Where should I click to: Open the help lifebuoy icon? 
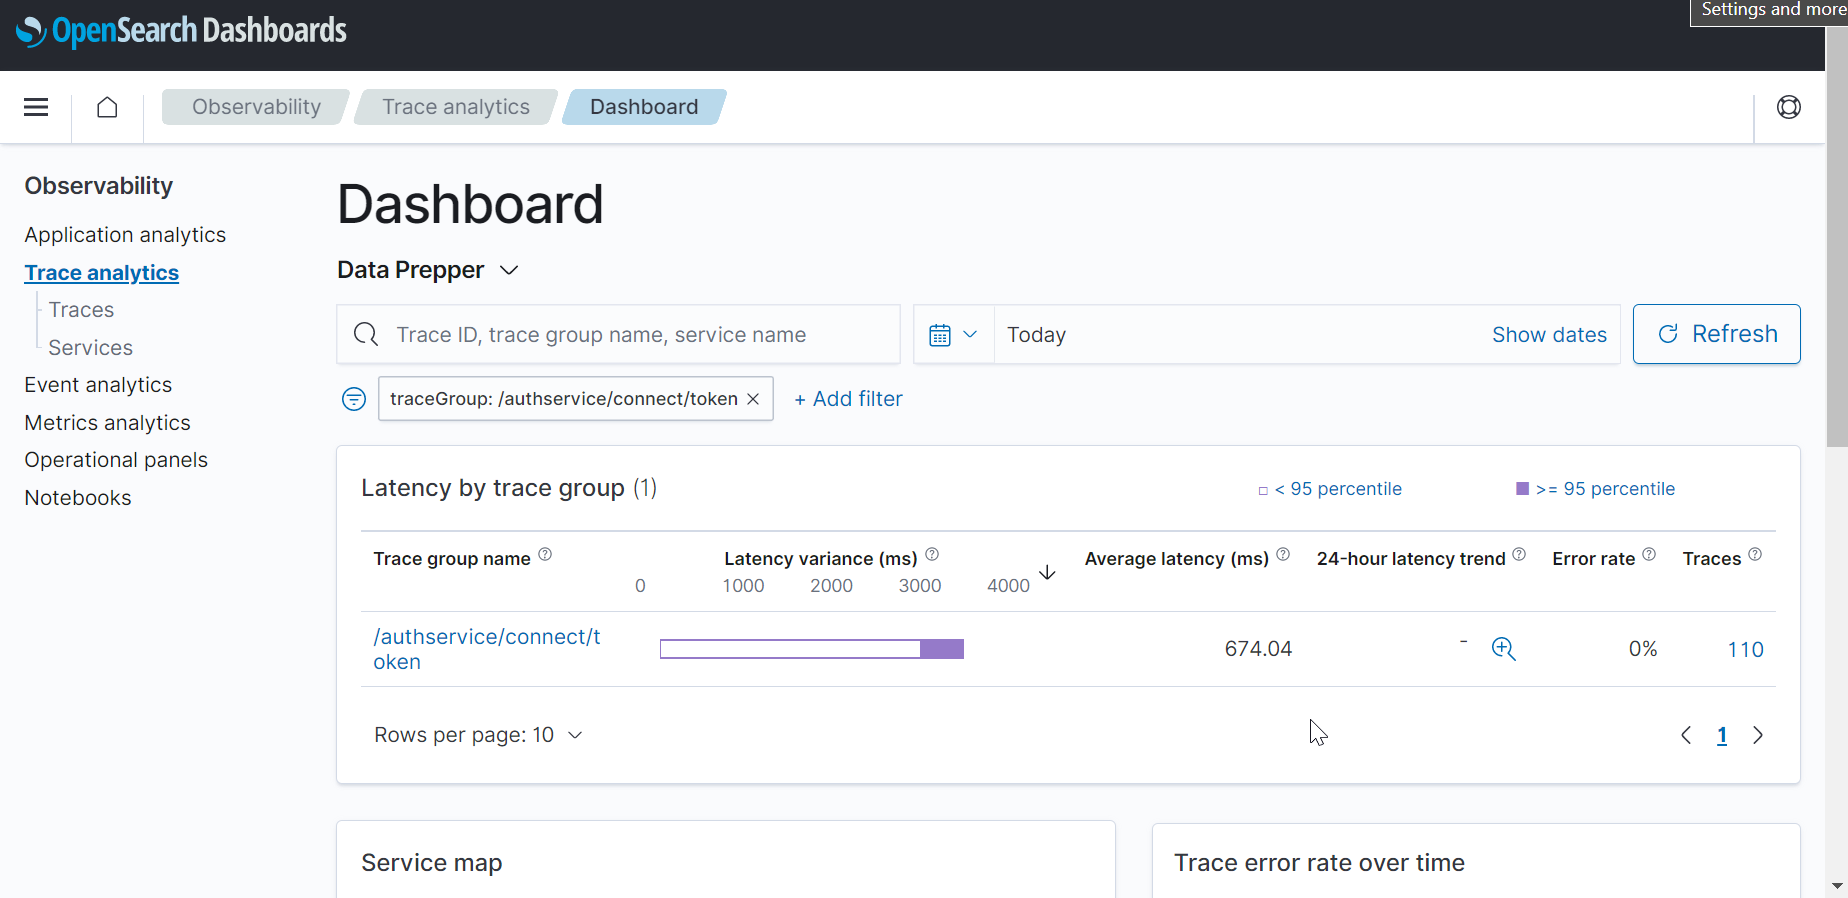tap(1788, 107)
